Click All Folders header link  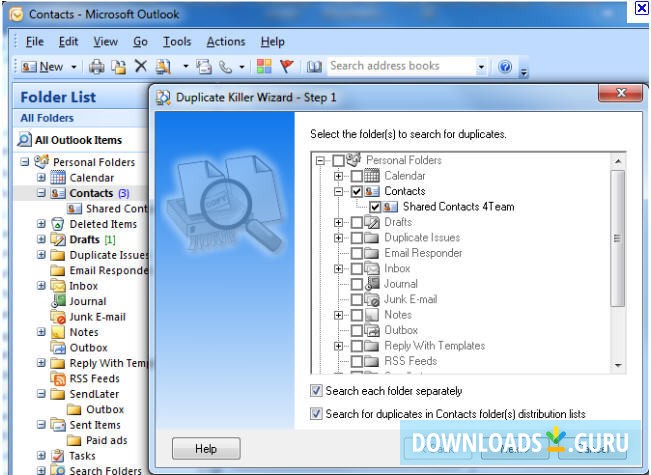pos(47,118)
